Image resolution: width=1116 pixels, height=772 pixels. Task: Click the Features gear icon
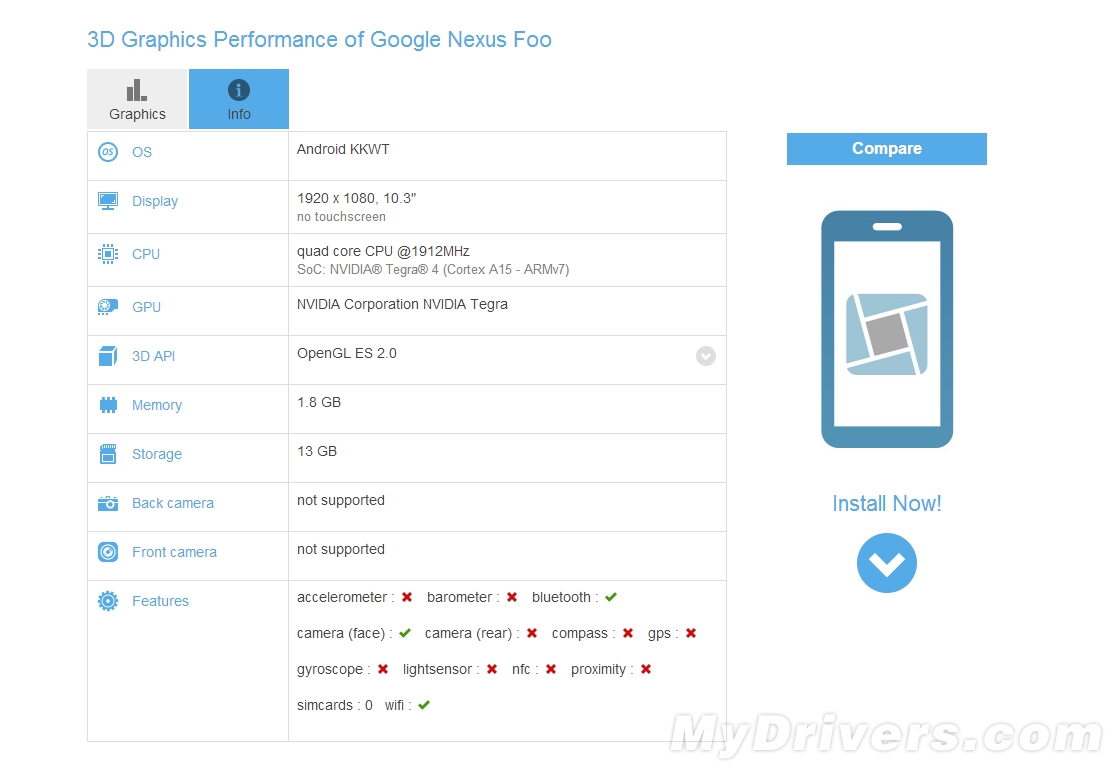pyautogui.click(x=108, y=601)
